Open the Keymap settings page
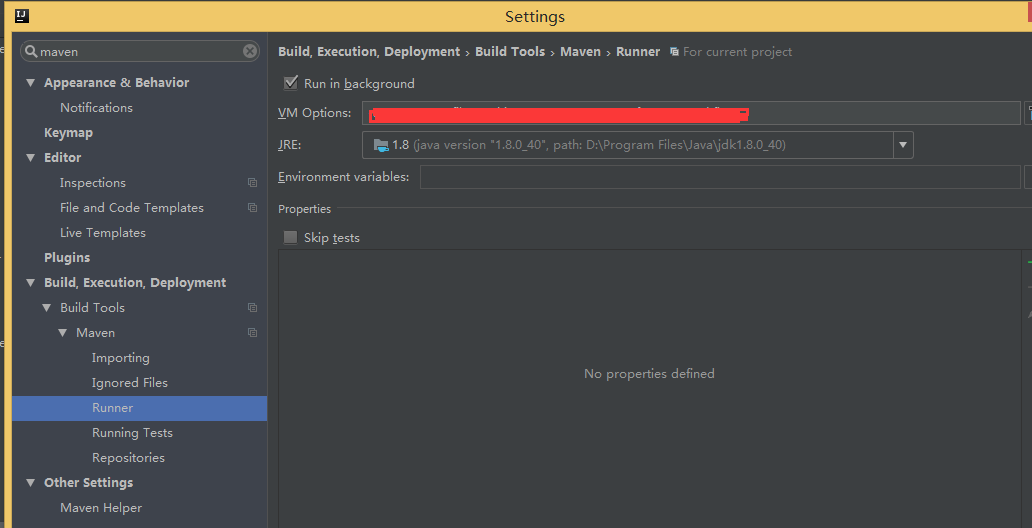The height and width of the screenshot is (528, 1032). 68,132
